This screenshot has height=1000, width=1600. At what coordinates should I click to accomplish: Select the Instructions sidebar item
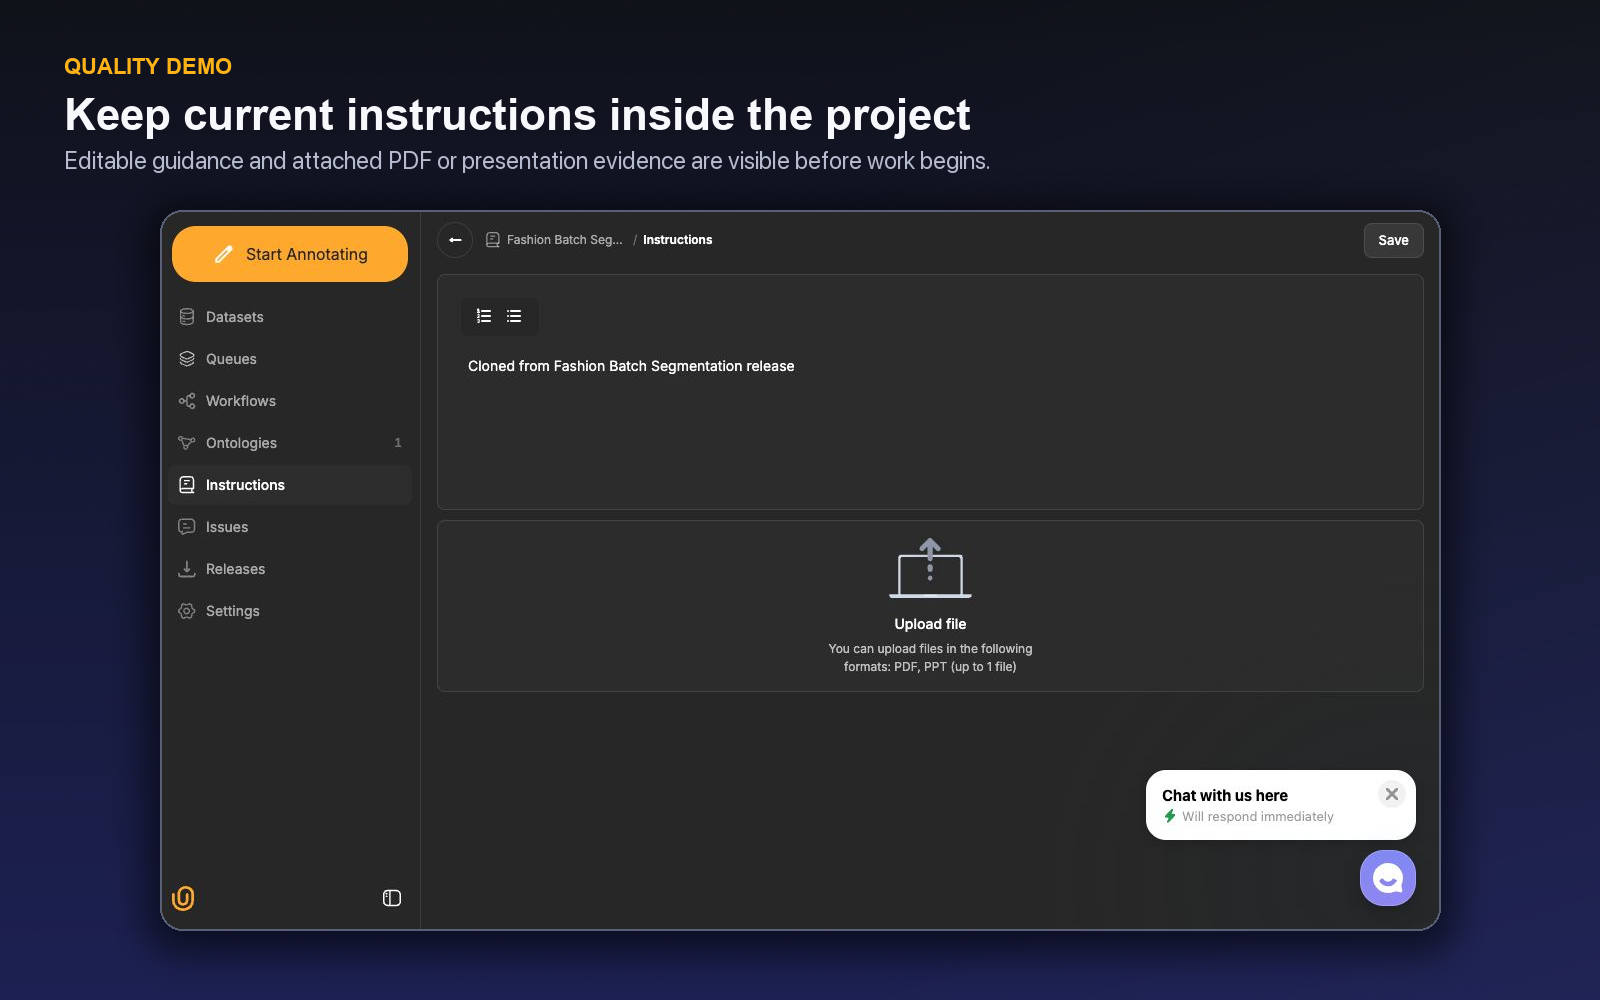click(x=290, y=485)
